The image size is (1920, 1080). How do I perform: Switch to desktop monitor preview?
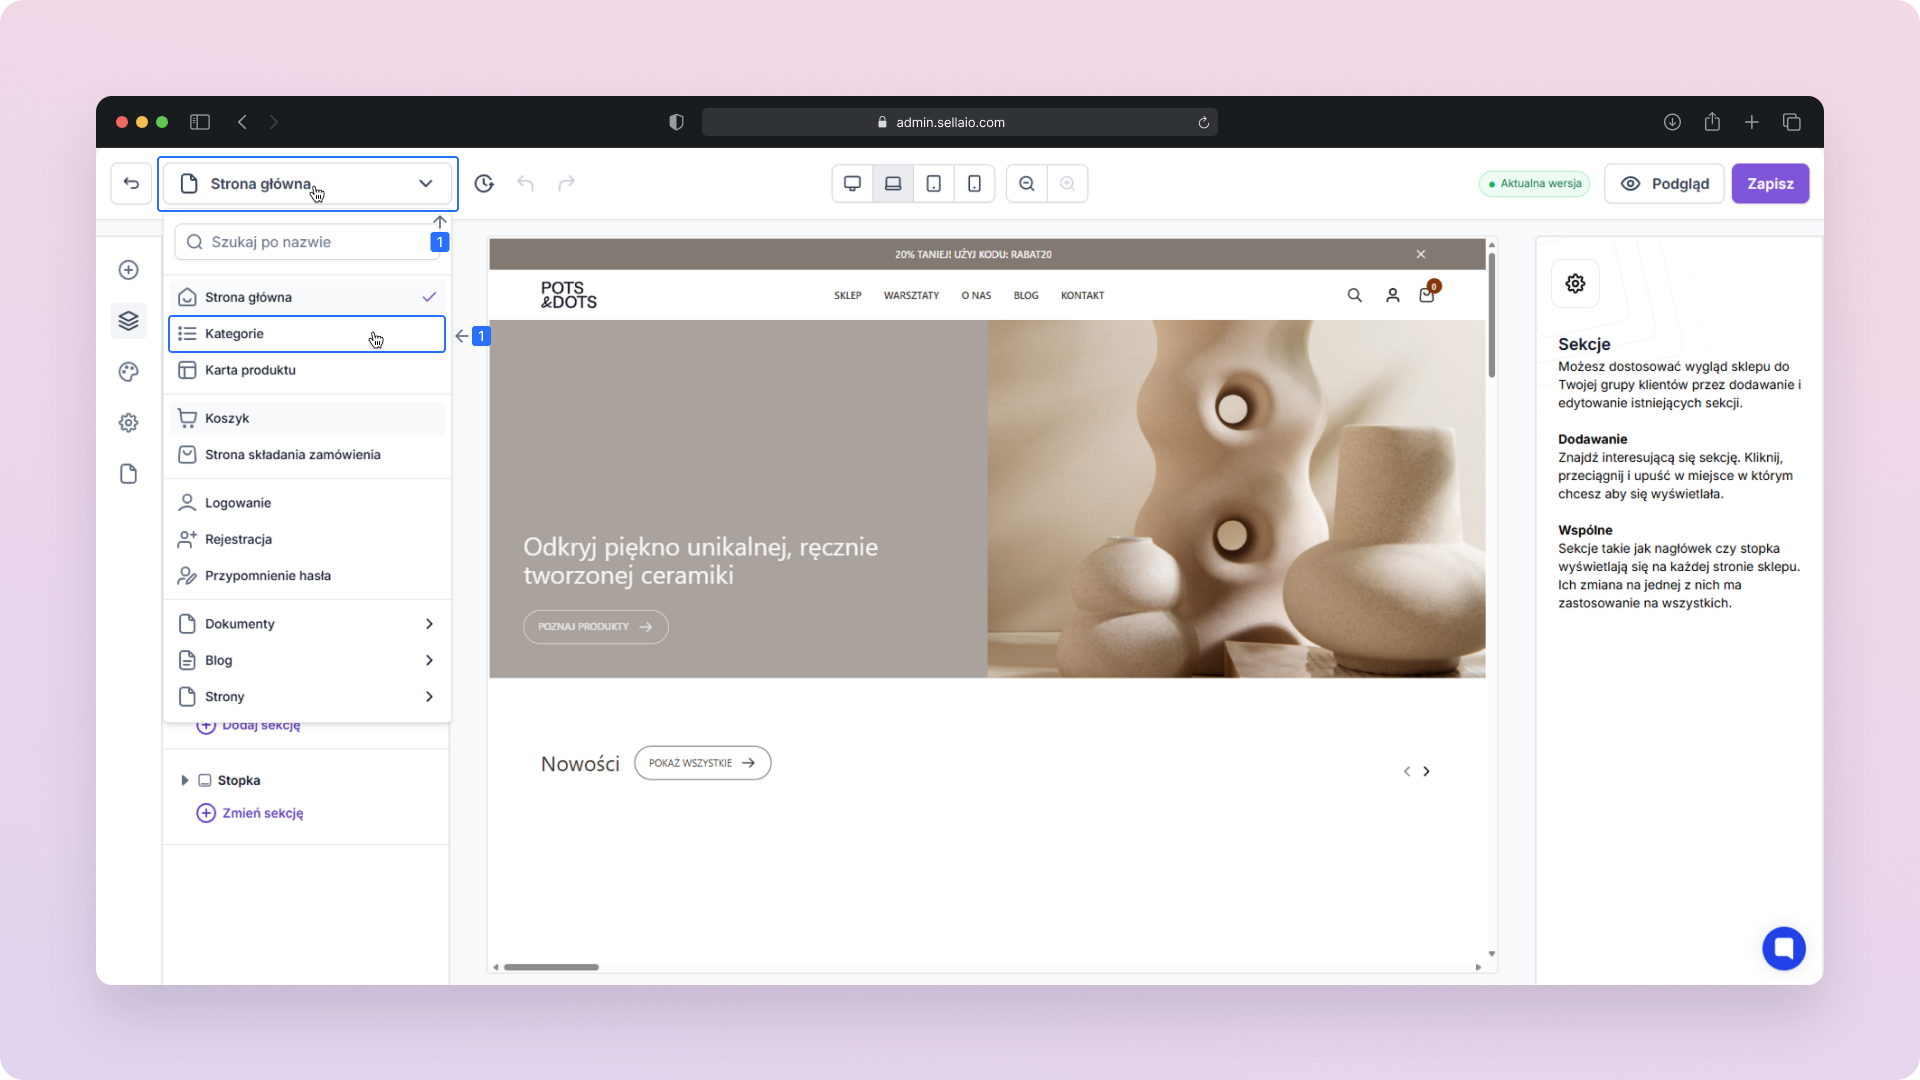(x=852, y=184)
